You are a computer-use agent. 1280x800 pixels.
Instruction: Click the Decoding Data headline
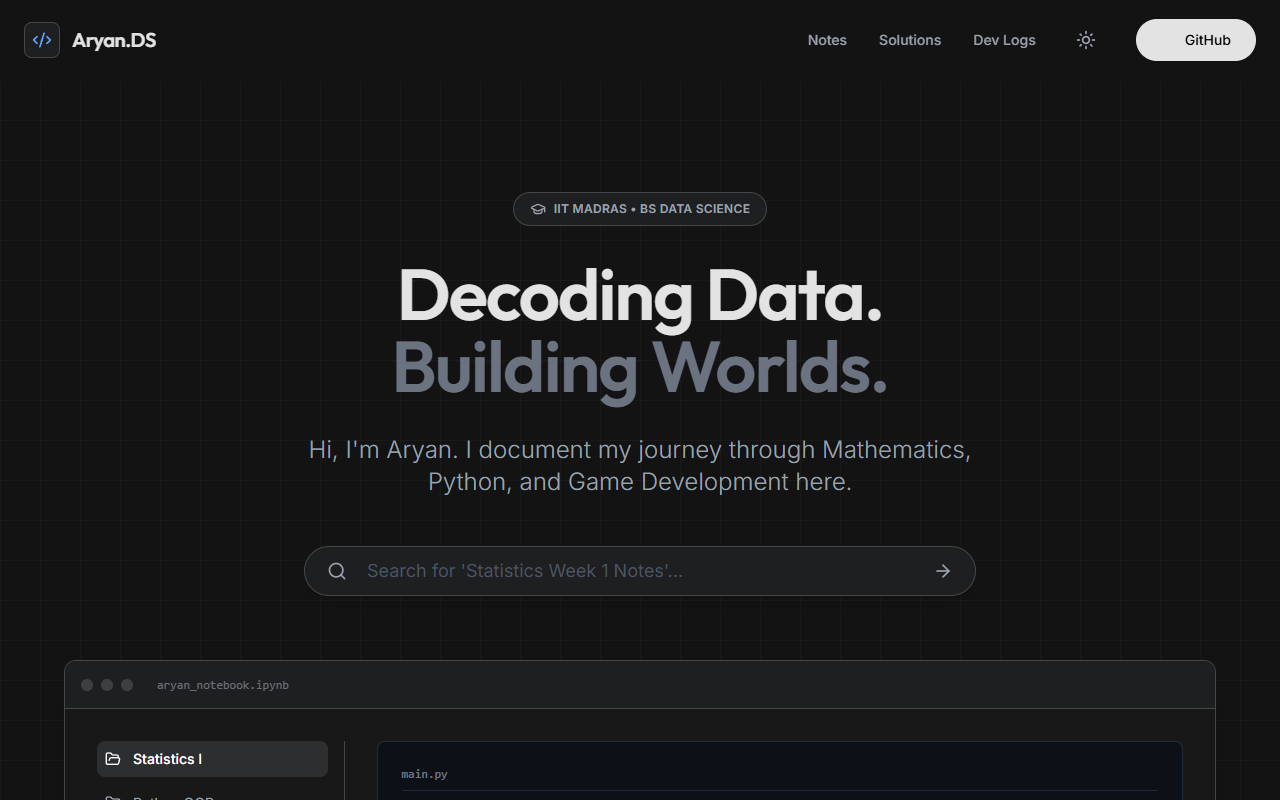[x=640, y=296]
